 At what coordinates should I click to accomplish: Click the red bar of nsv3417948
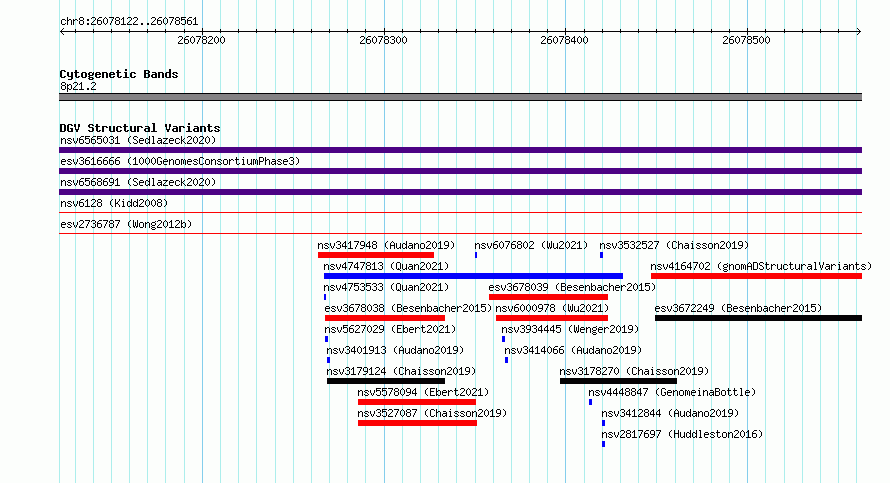376,255
